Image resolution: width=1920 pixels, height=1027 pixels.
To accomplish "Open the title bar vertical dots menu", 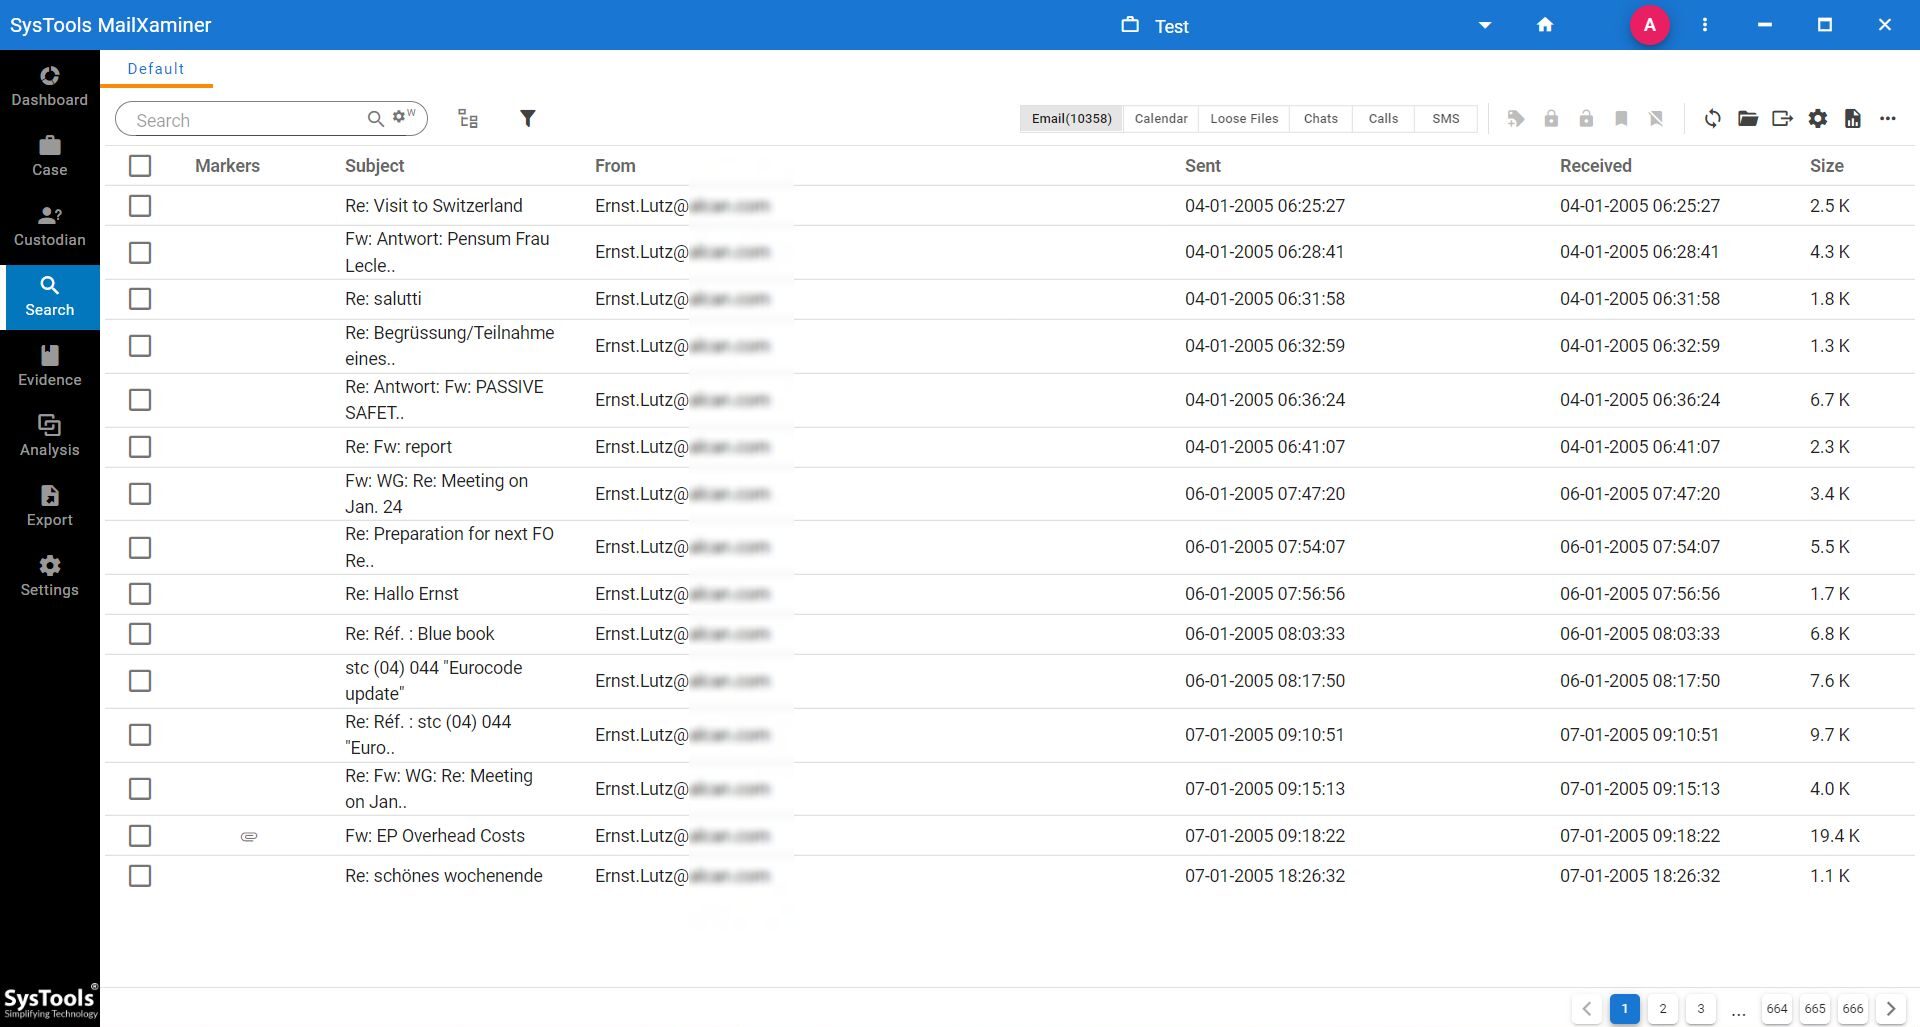I will pos(1705,25).
